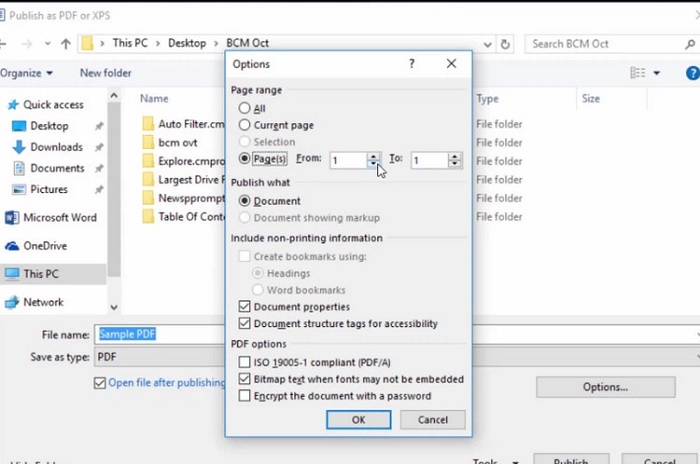Click the forward navigation arrow
The image size is (700, 464).
pyautogui.click(x=27, y=44)
